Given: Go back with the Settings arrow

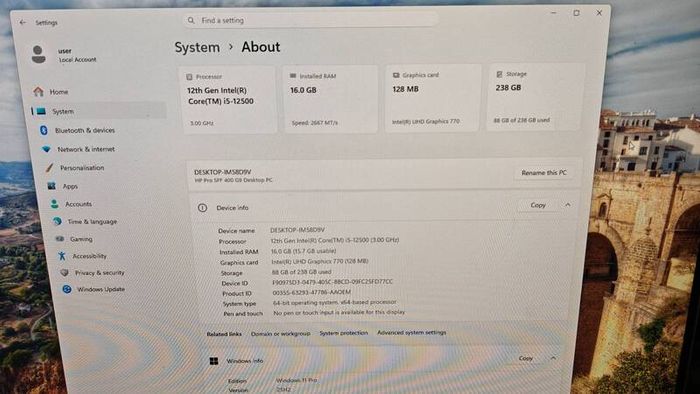Looking at the screenshot, I should point(23,22).
